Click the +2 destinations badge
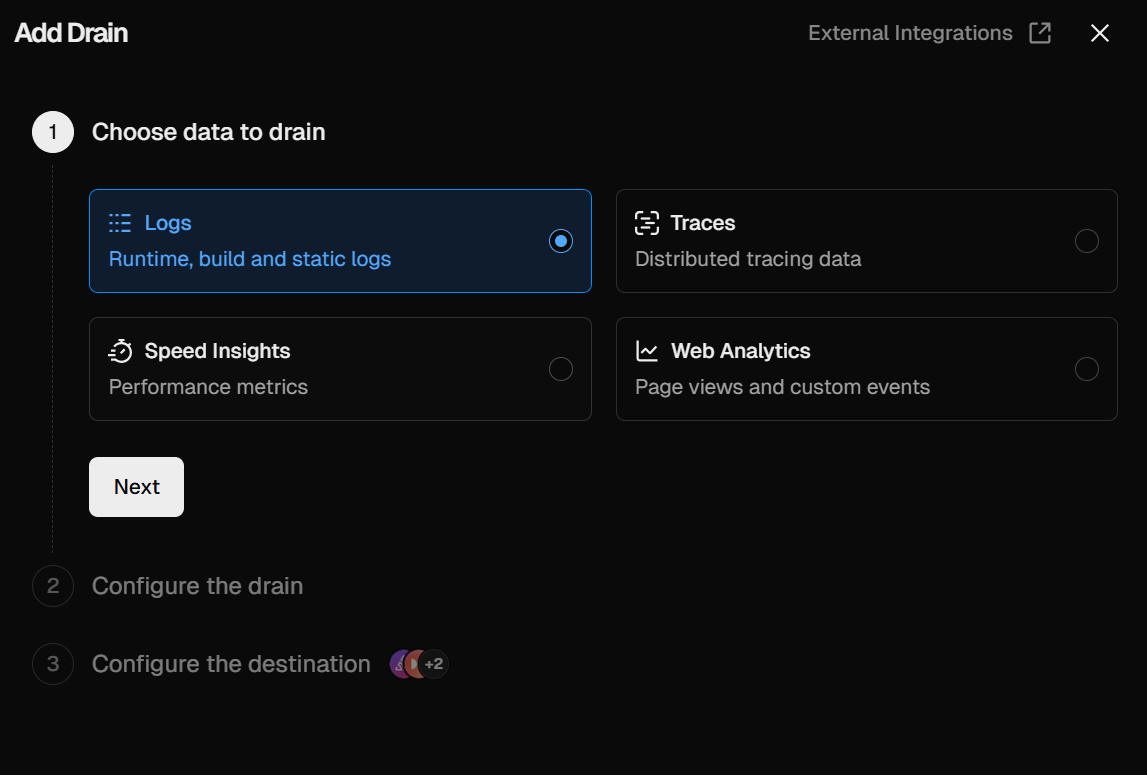Screen dimensions: 1147x775 (434, 664)
